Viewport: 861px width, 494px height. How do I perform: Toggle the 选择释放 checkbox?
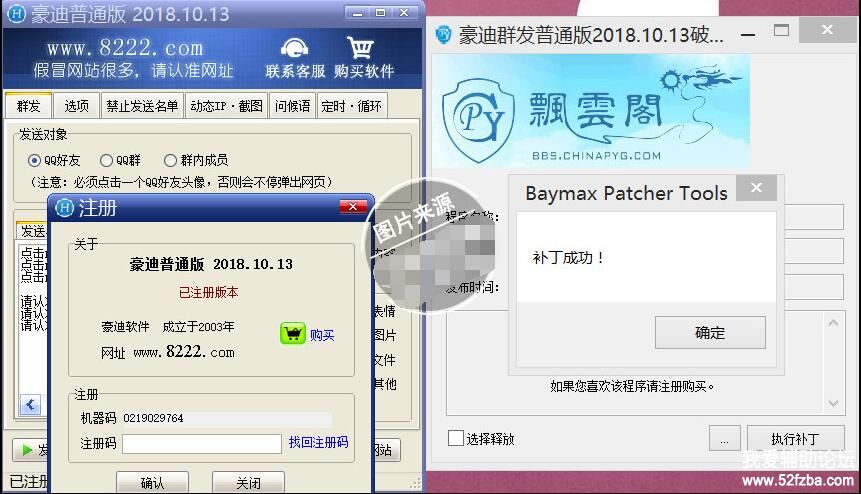coord(456,438)
